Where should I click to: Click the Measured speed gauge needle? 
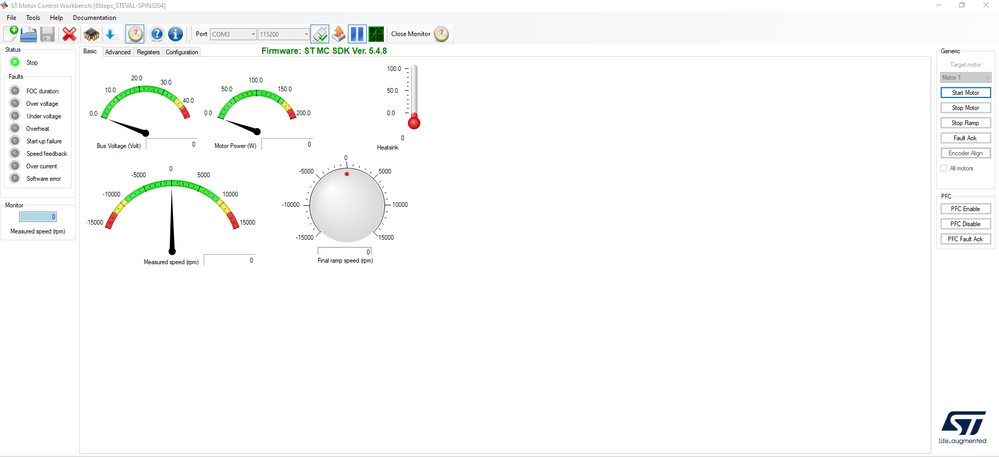171,219
